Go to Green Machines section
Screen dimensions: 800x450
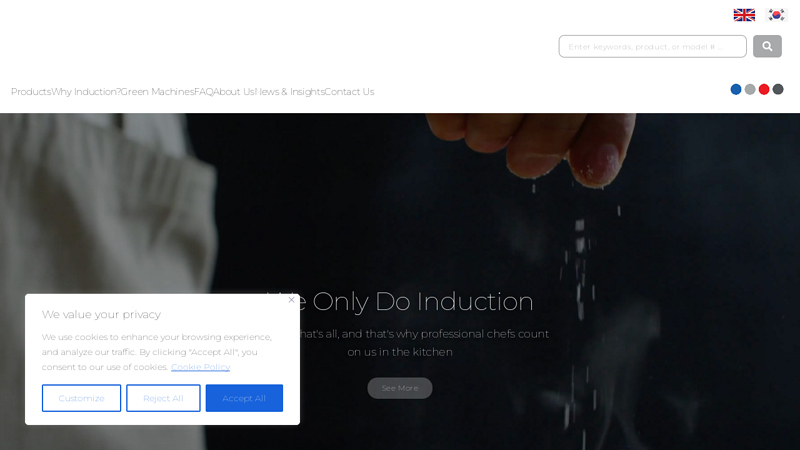coord(157,92)
